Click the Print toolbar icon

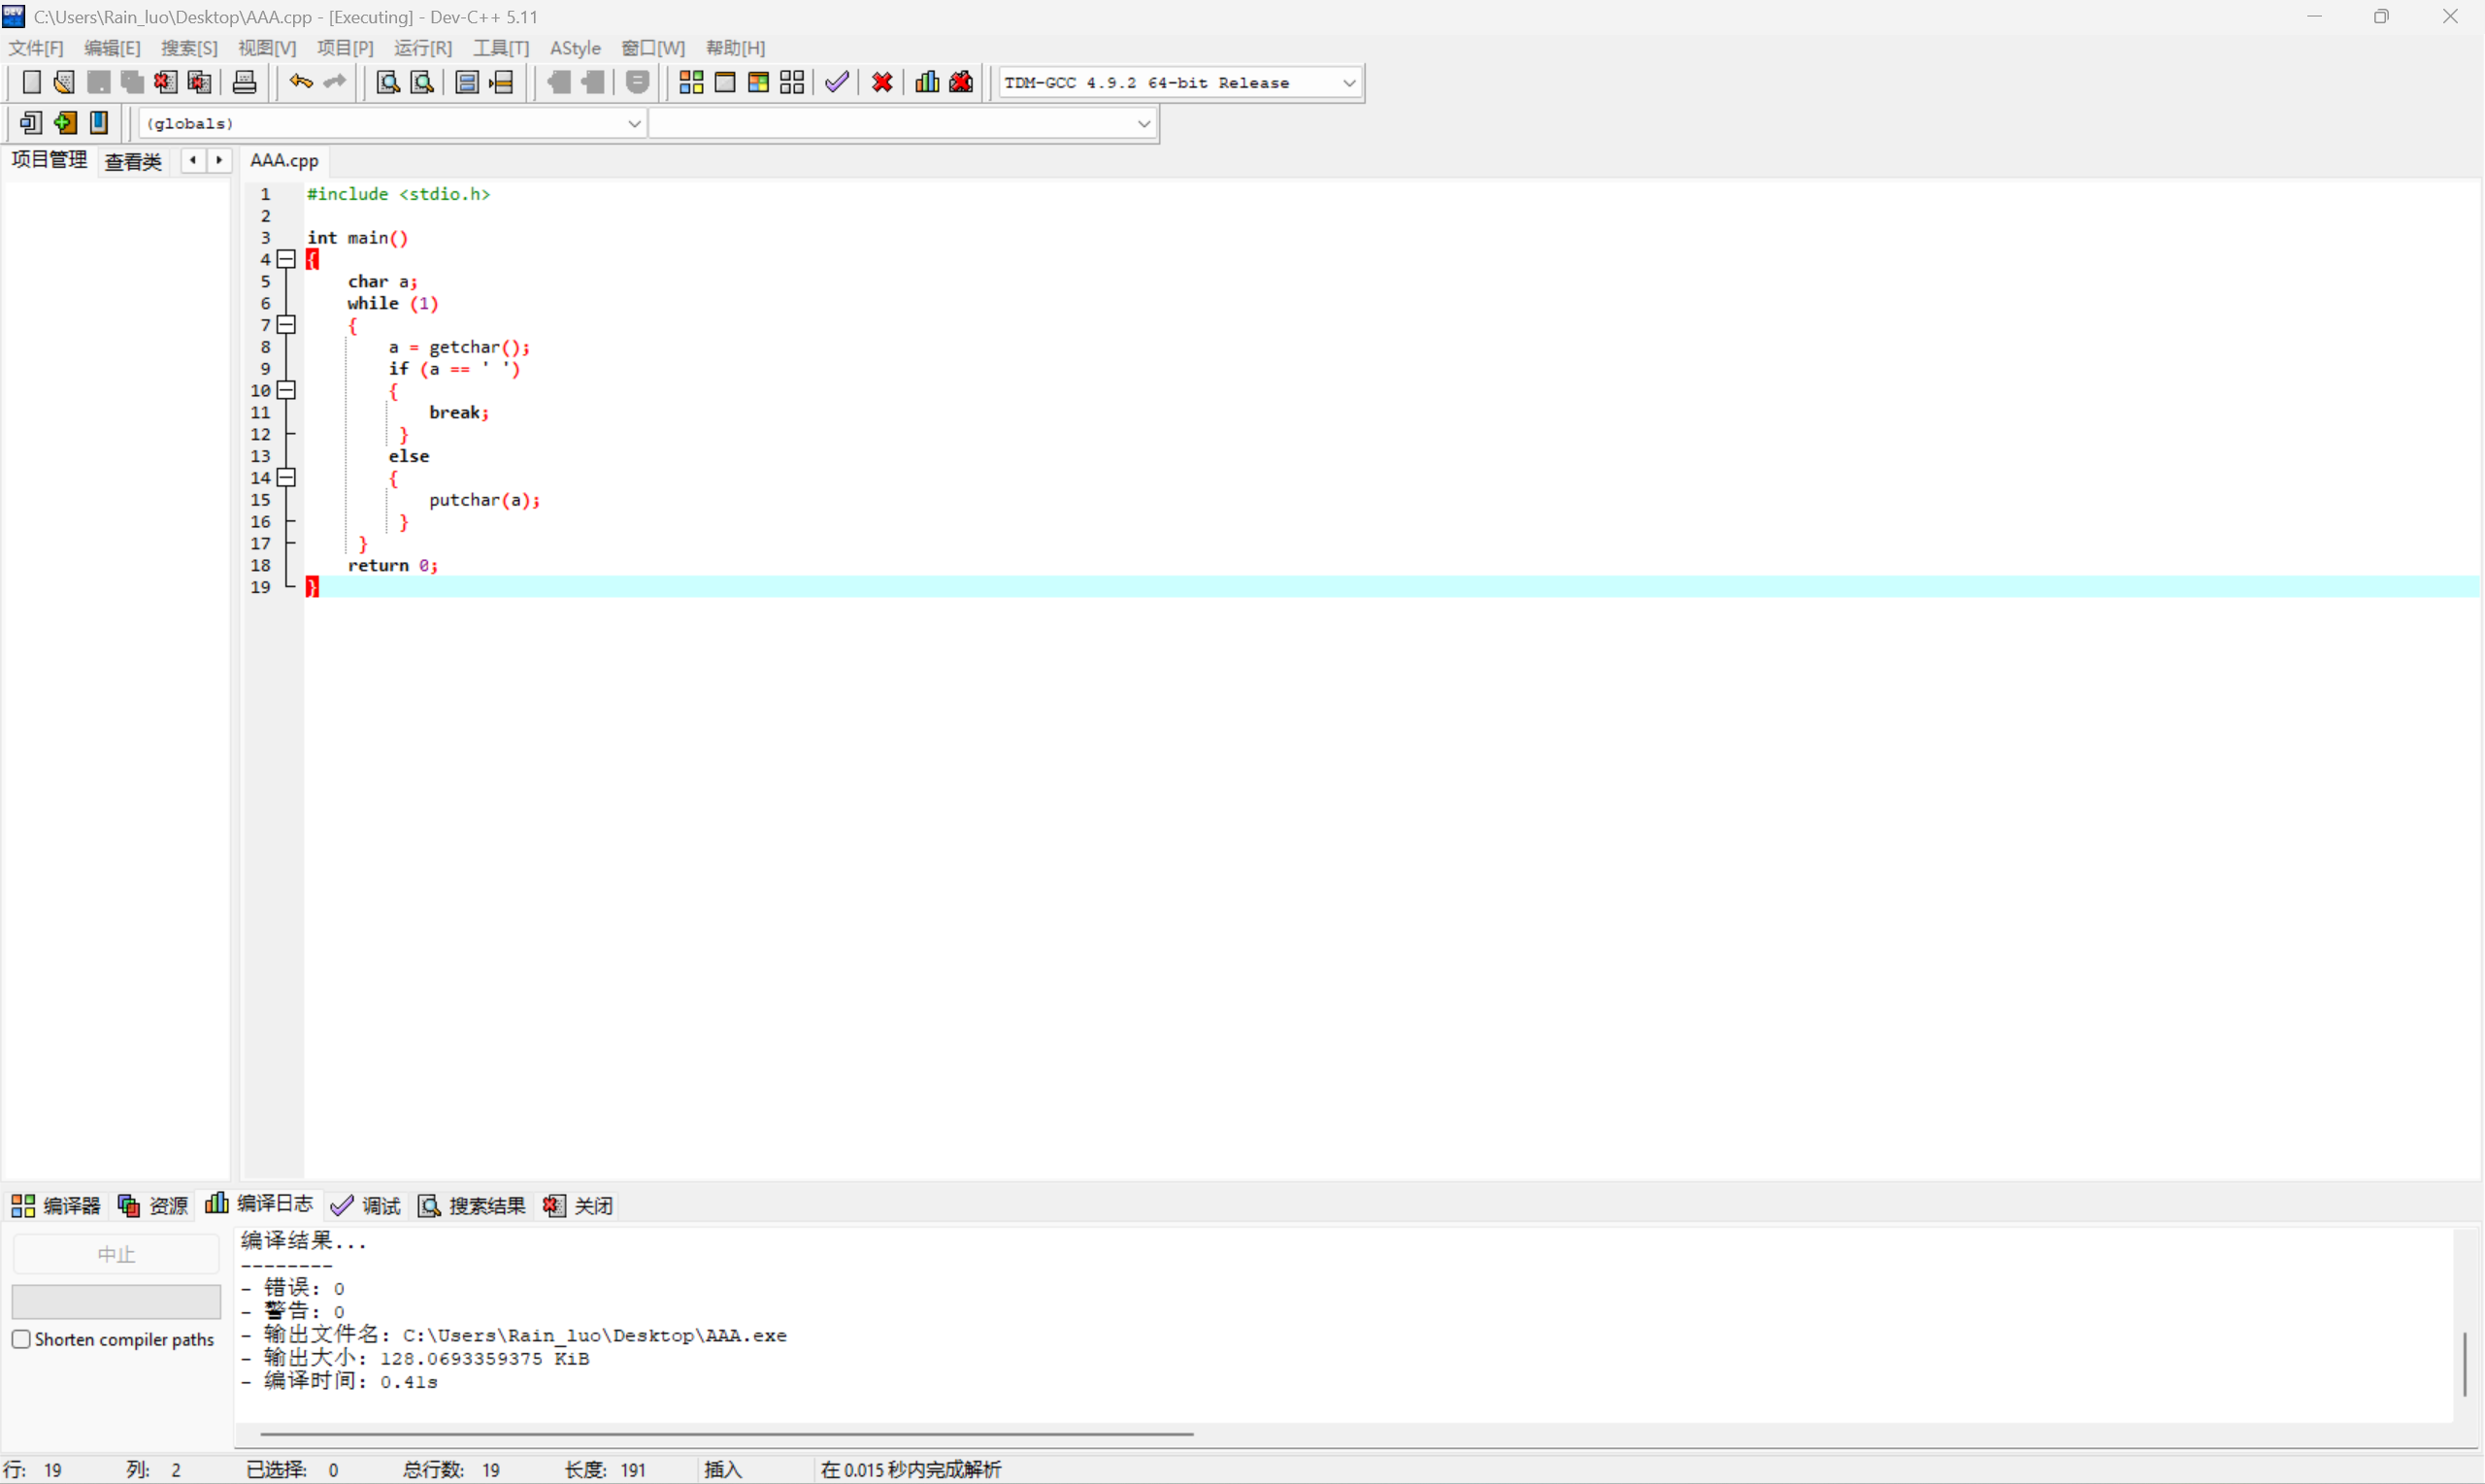click(244, 82)
